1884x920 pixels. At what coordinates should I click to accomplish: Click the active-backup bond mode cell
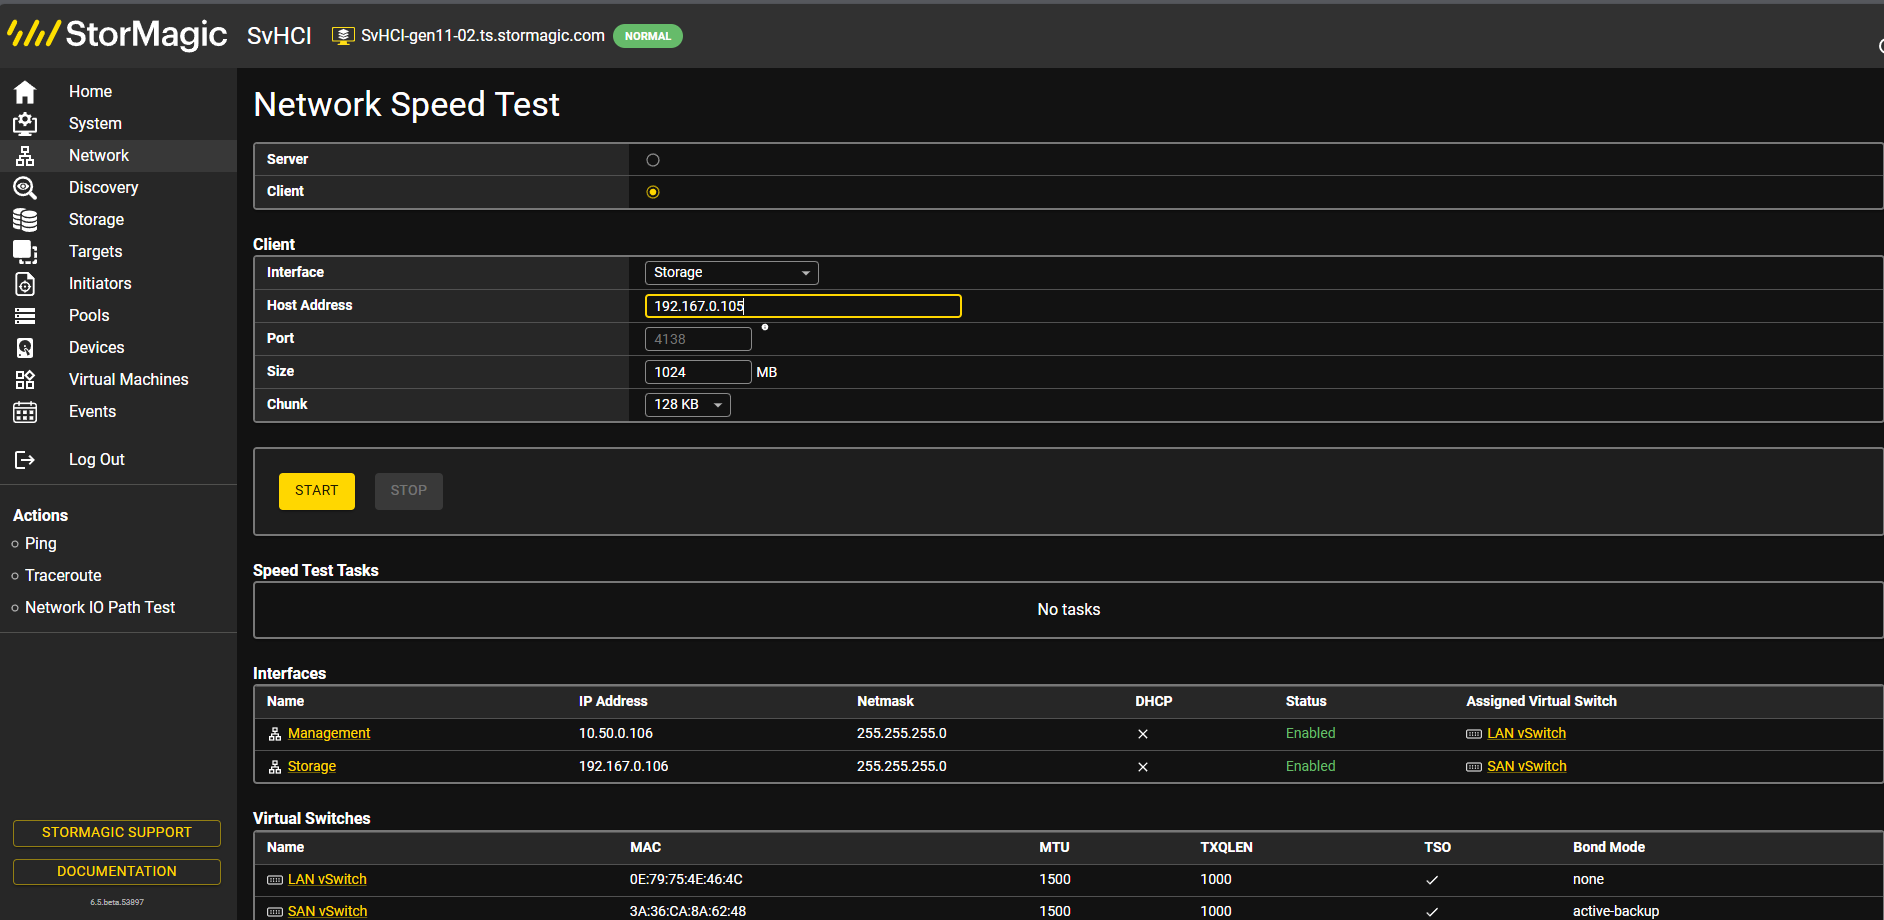(x=1616, y=912)
